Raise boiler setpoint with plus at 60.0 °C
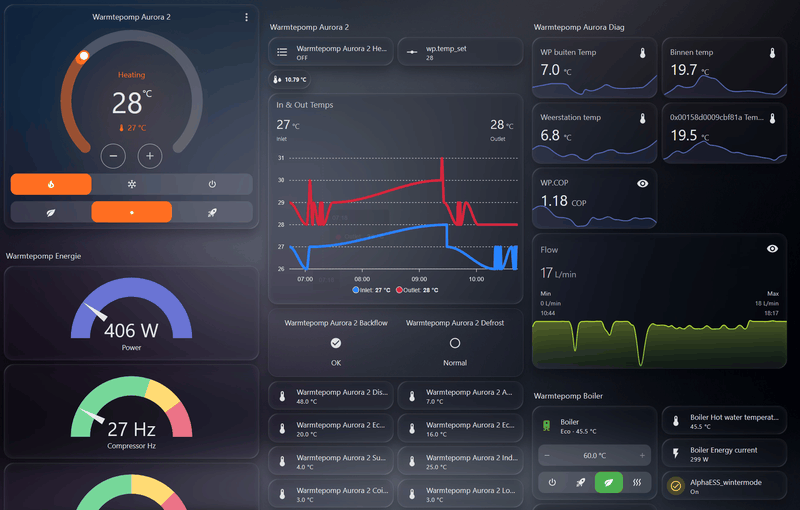The image size is (800, 510). click(x=642, y=455)
